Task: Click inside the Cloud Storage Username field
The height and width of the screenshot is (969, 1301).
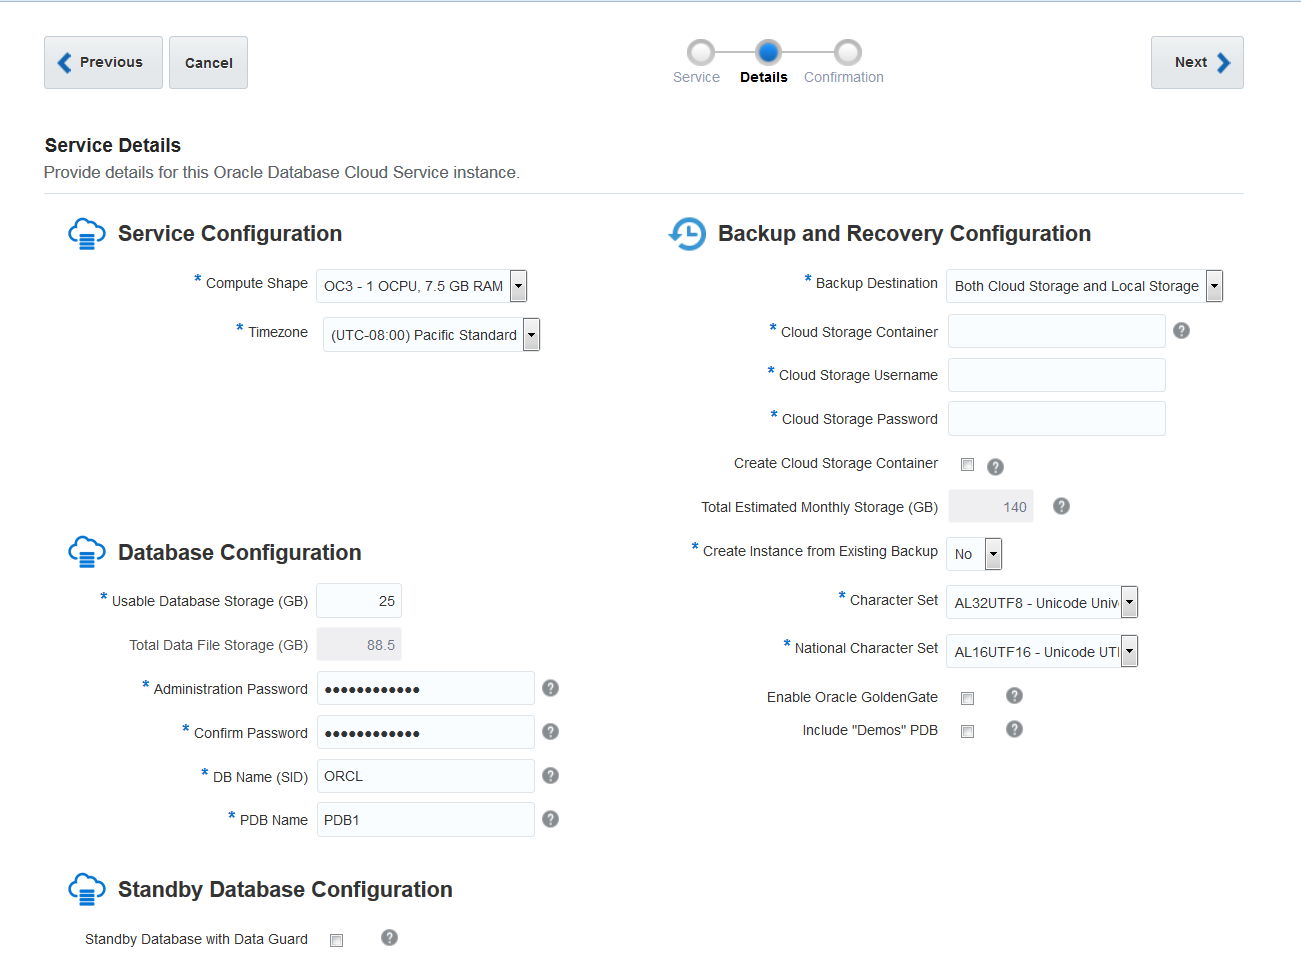Action: [1055, 375]
